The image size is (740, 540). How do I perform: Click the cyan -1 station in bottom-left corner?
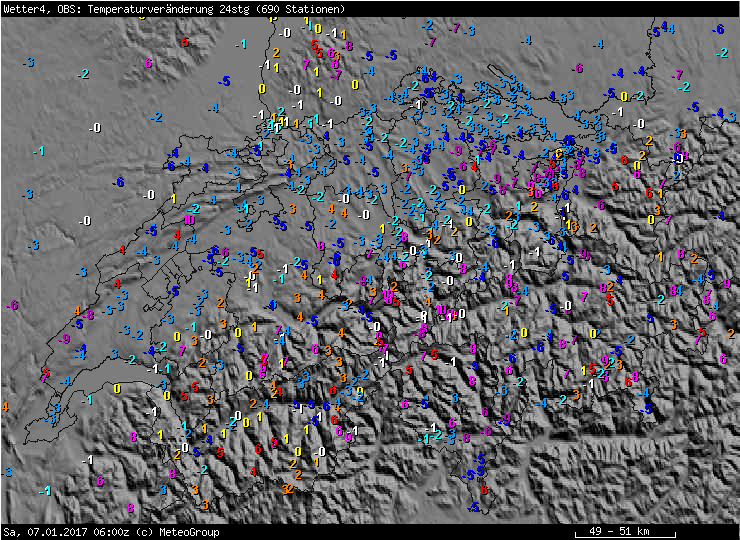[x=44, y=490]
